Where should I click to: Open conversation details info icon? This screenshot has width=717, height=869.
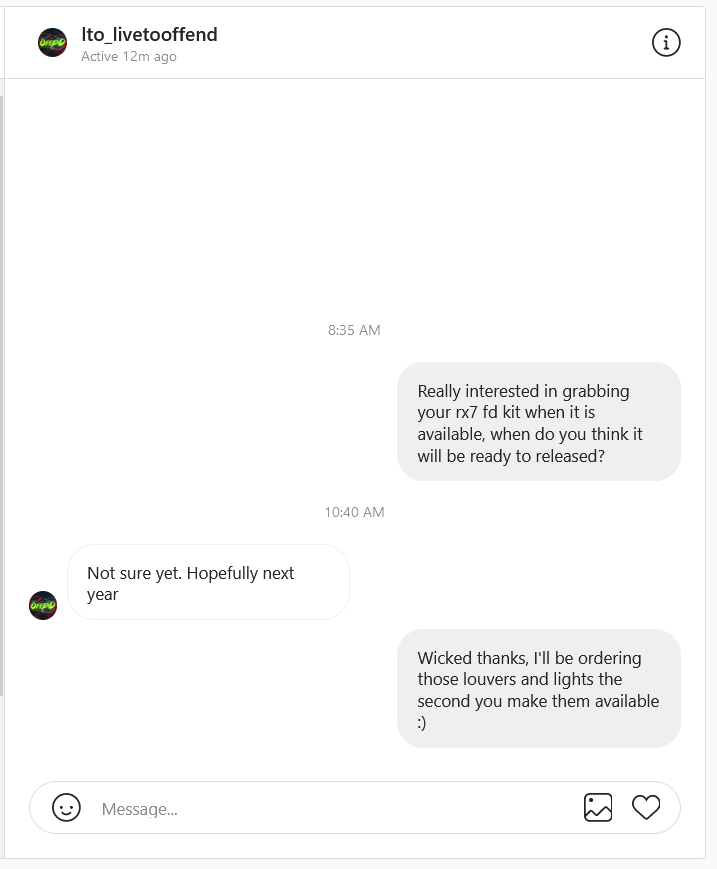pyautogui.click(x=665, y=43)
